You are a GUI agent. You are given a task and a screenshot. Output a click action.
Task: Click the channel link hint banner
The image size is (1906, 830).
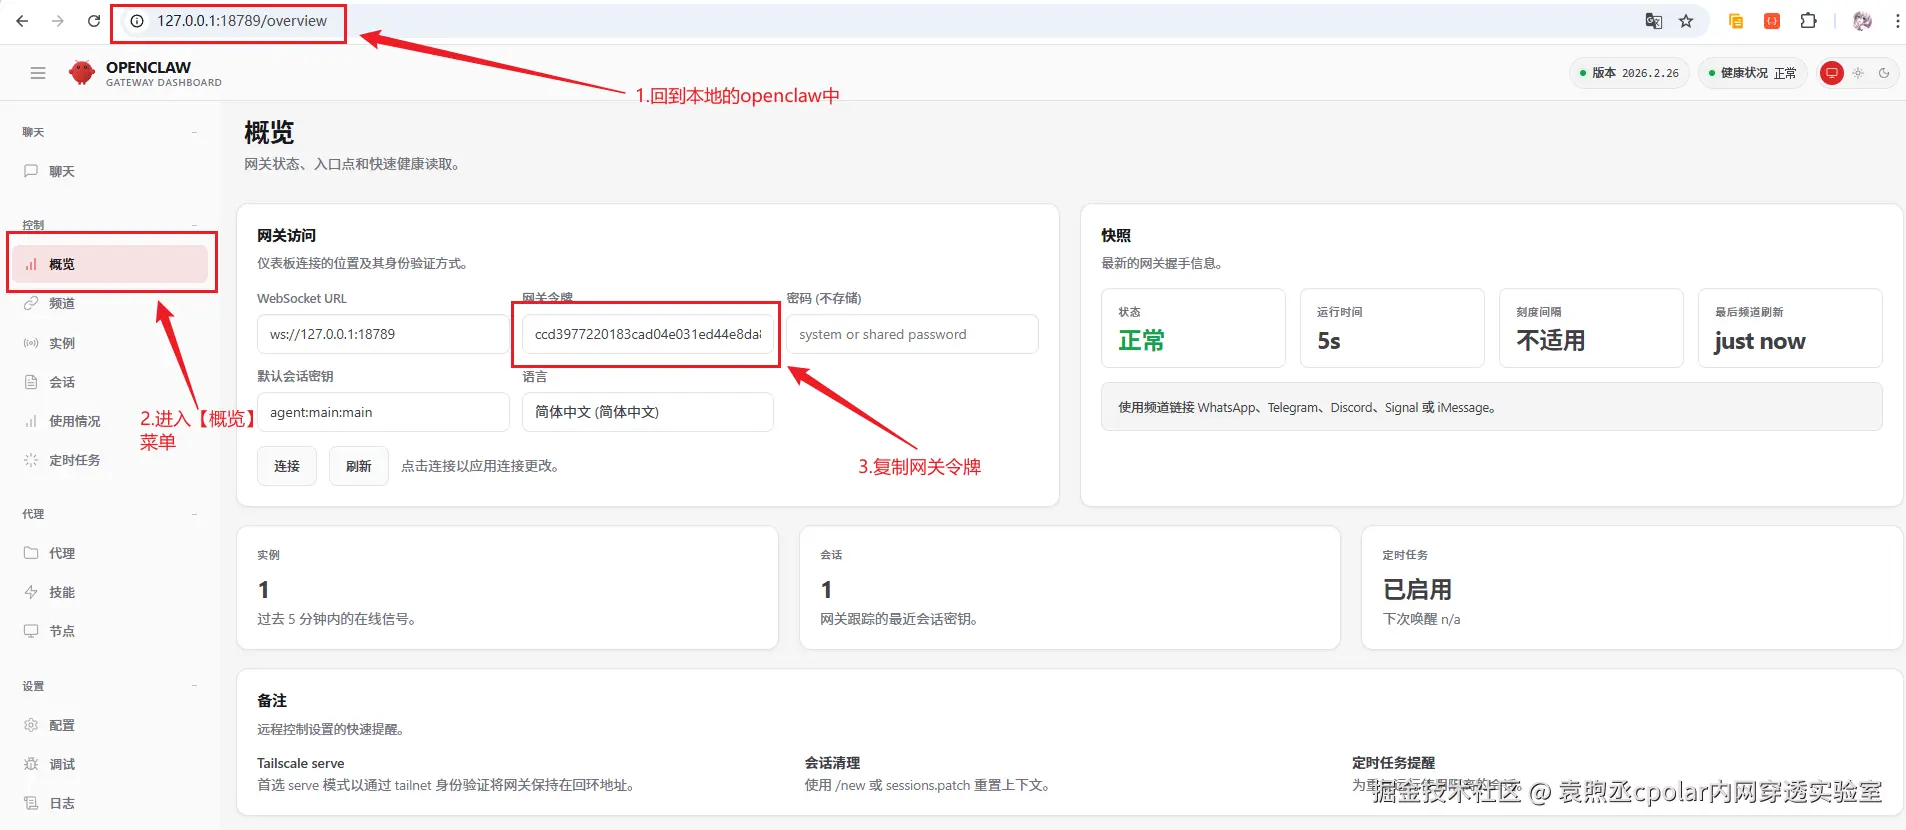1492,407
